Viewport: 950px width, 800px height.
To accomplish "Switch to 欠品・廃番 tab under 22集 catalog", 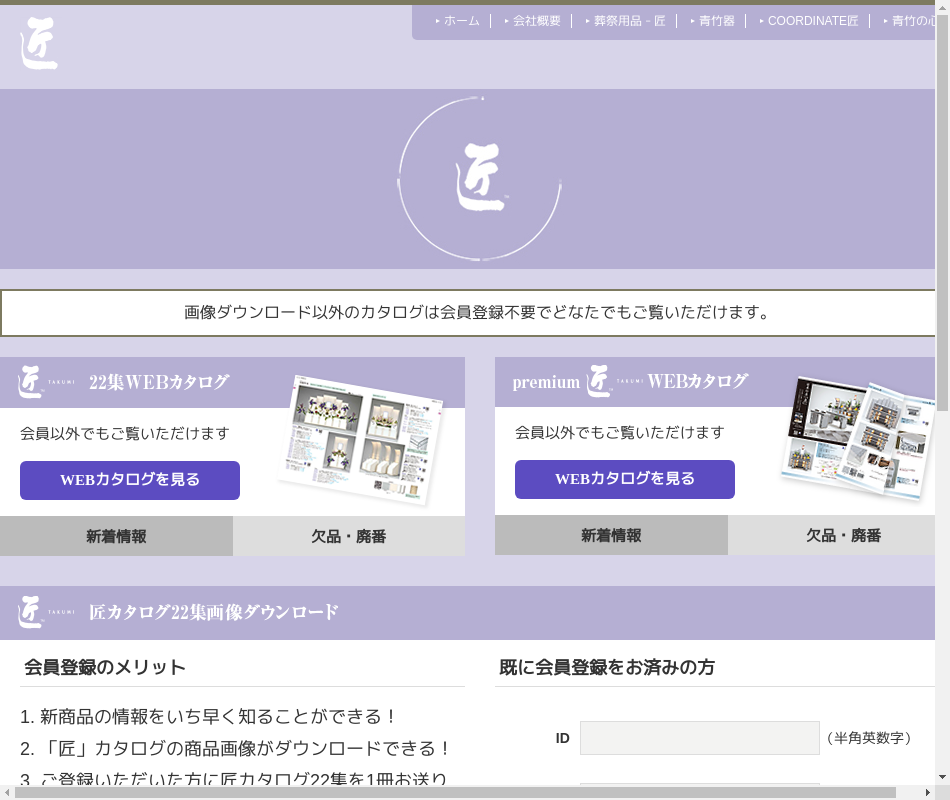I will click(x=348, y=536).
